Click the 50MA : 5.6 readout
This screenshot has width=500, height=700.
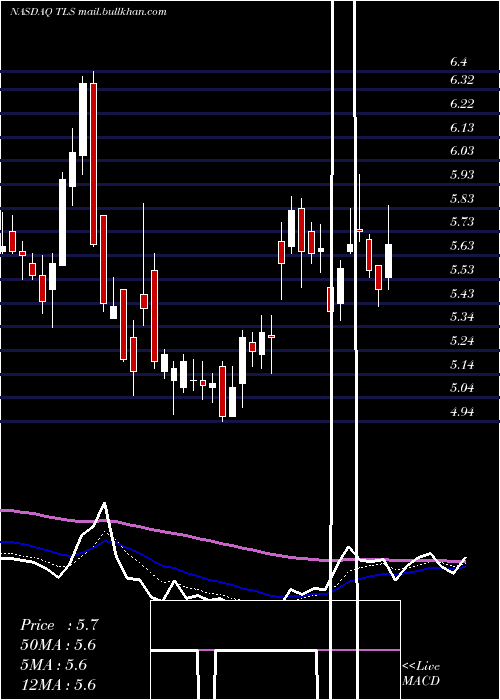[x=58, y=645]
